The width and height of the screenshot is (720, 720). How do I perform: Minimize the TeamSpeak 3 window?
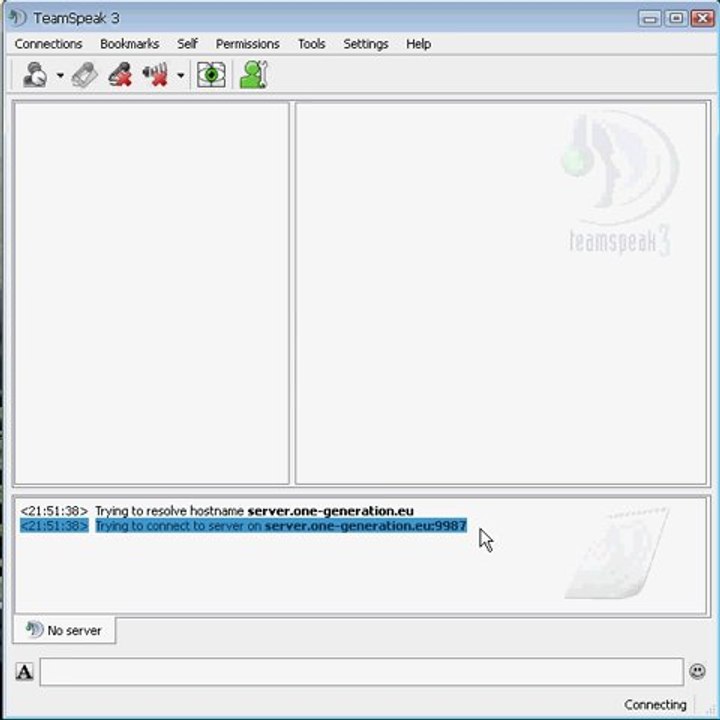649,18
